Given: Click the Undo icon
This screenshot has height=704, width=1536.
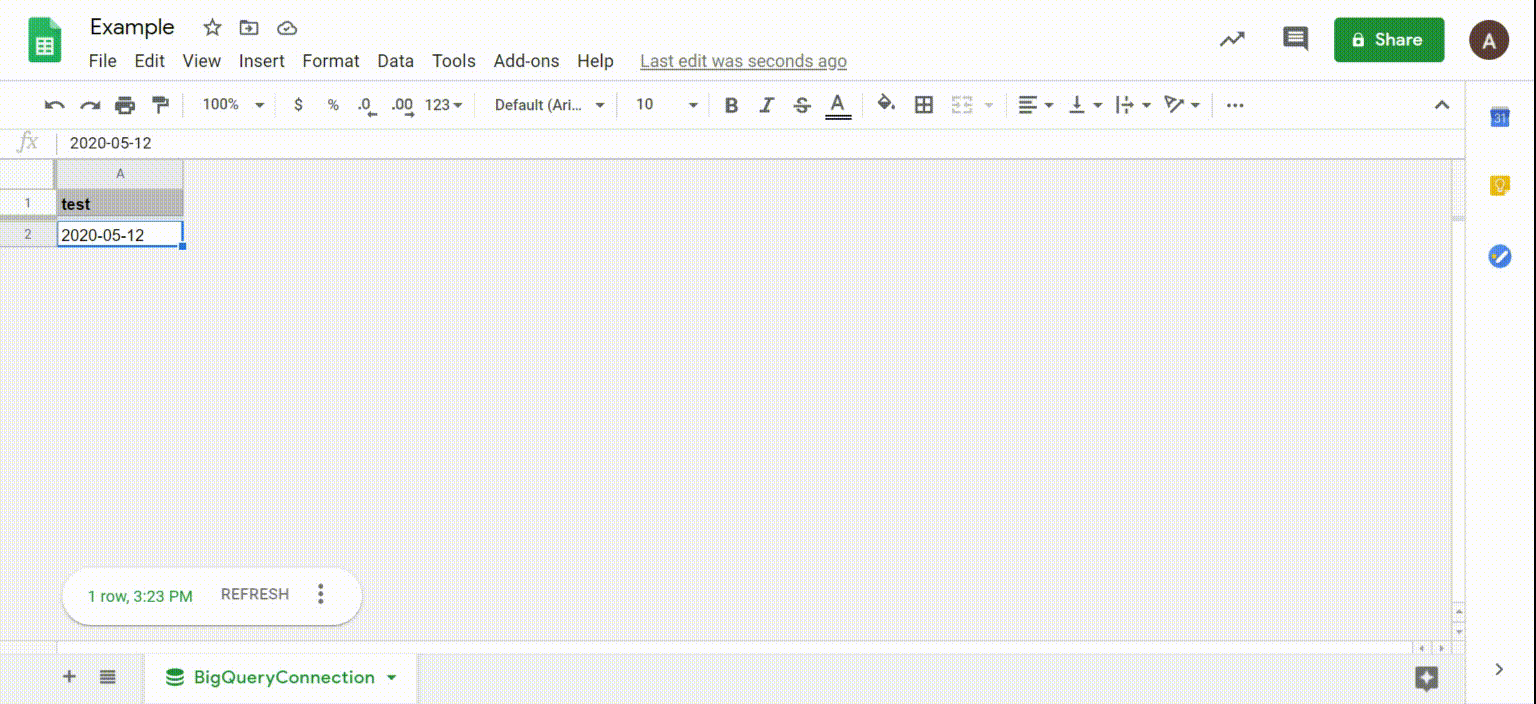Looking at the screenshot, I should [x=56, y=104].
